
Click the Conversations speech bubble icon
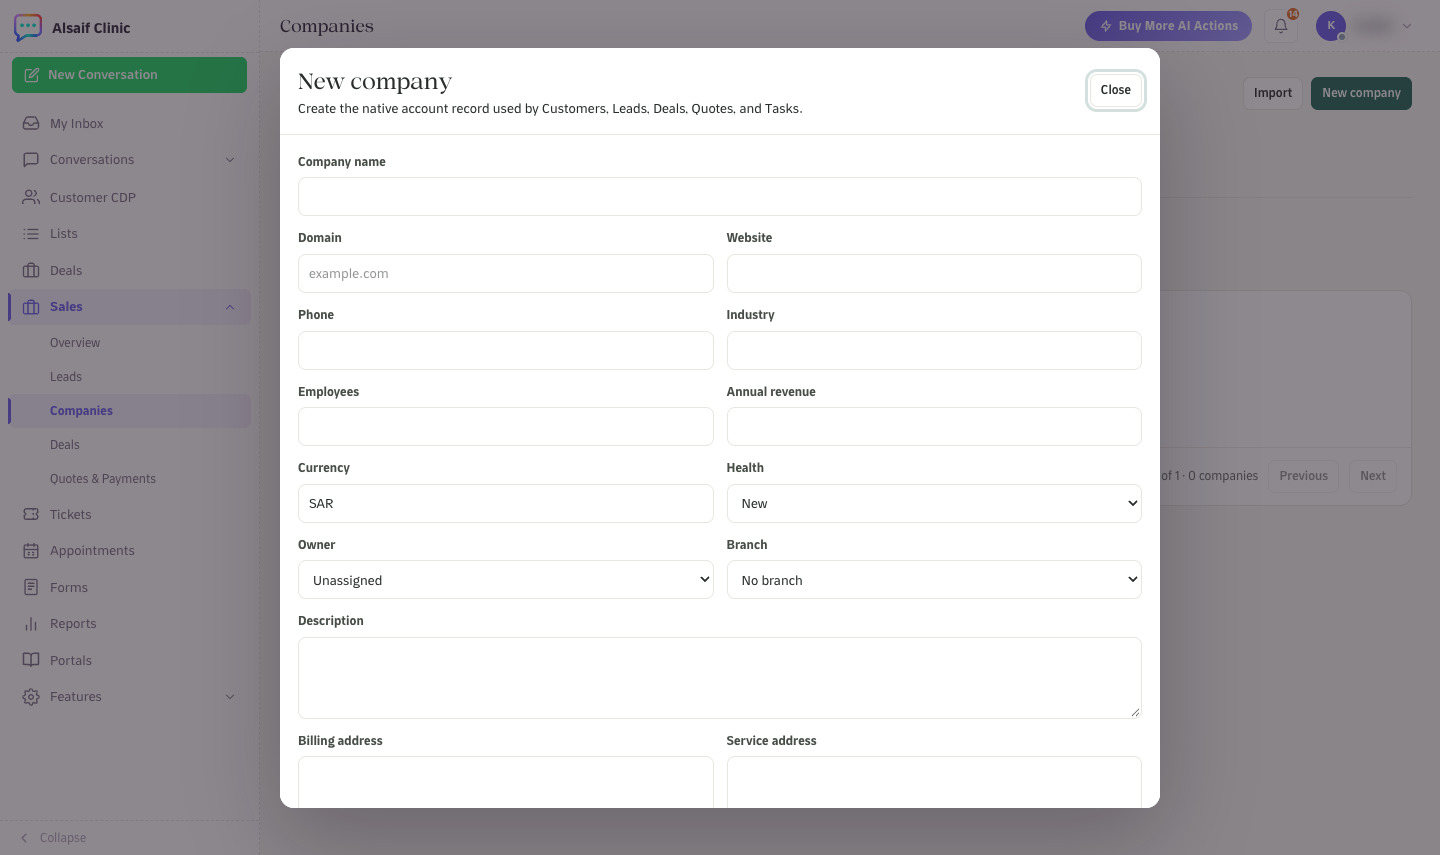(x=31, y=159)
